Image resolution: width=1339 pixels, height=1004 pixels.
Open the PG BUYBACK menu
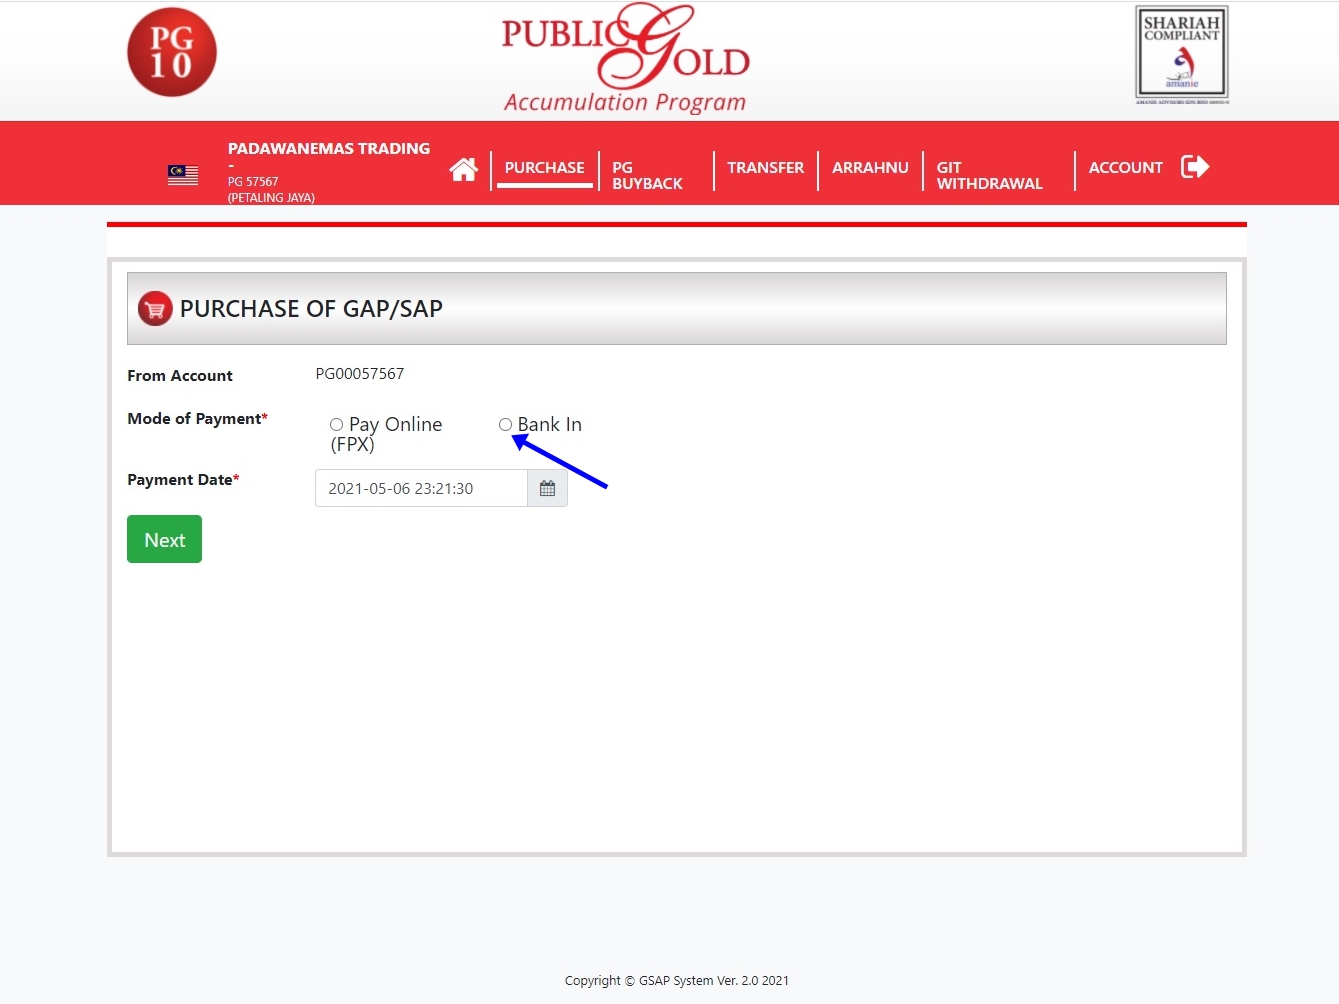(647, 176)
